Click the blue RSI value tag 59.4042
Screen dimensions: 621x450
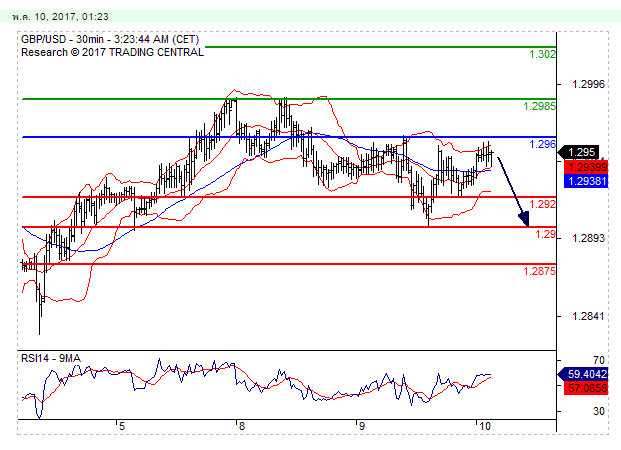pos(583,374)
